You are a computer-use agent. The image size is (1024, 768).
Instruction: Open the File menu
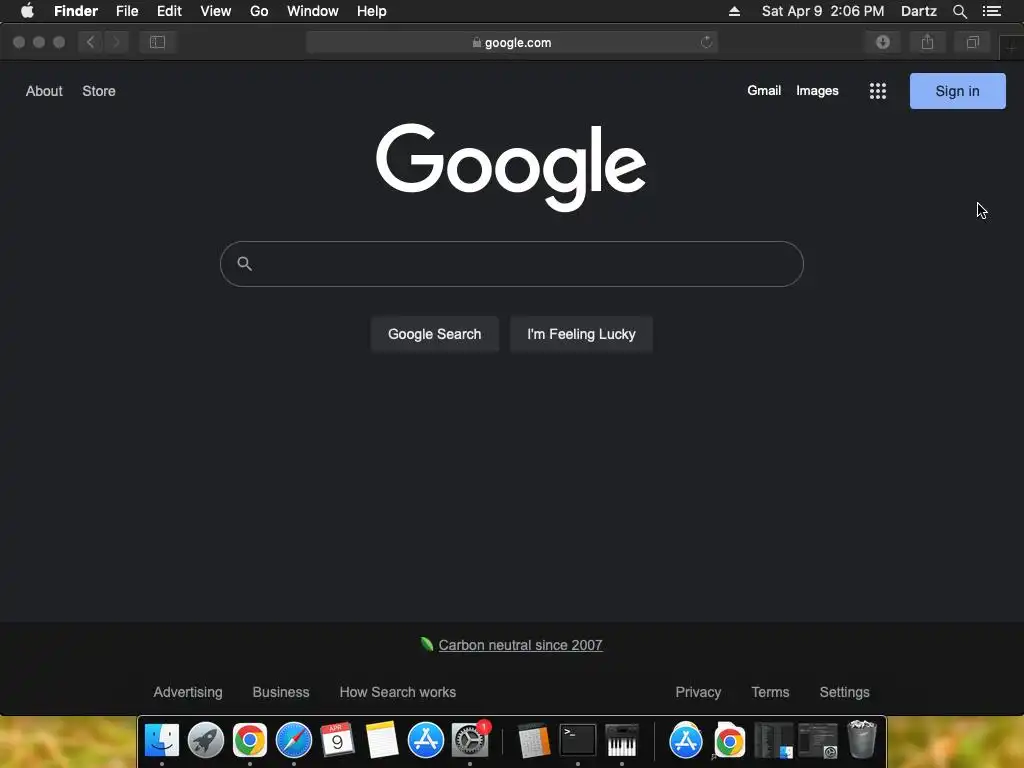(x=127, y=11)
